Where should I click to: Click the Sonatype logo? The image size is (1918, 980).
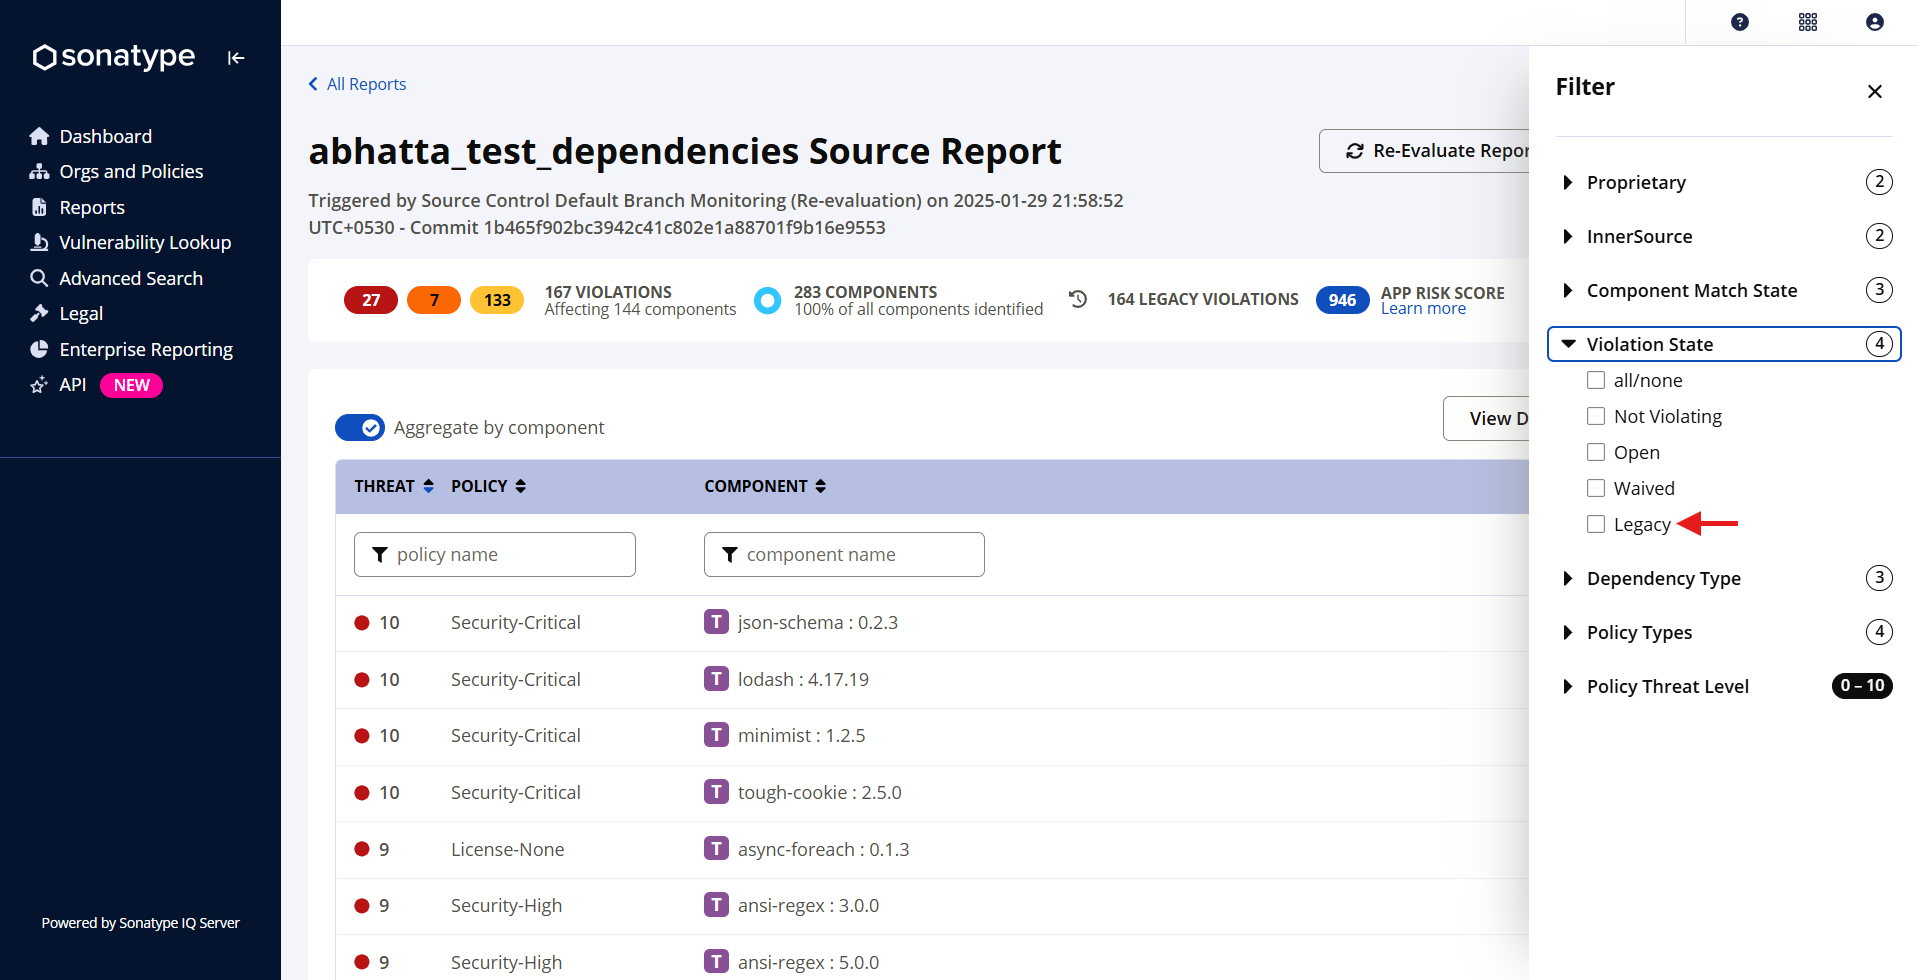[x=113, y=57]
